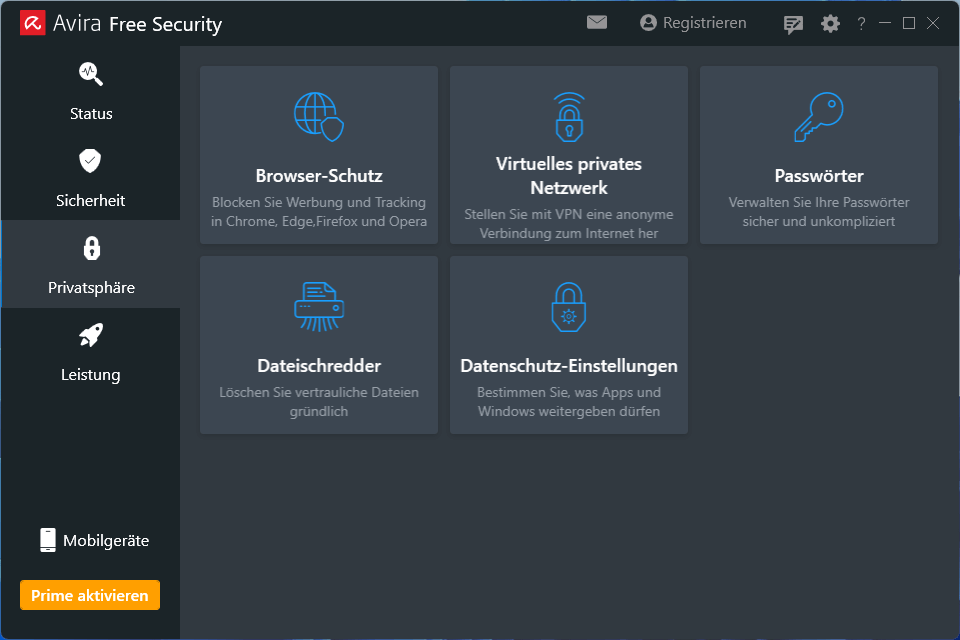This screenshot has width=960, height=640.
Task: Click Registrieren account link
Action: click(692, 23)
